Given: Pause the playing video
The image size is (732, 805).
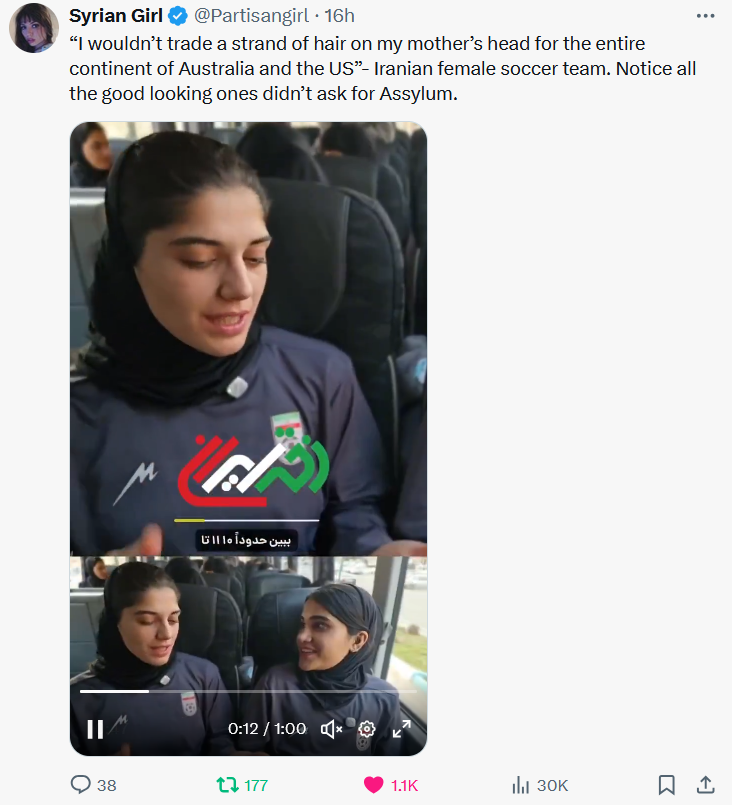Looking at the screenshot, I should 95,729.
